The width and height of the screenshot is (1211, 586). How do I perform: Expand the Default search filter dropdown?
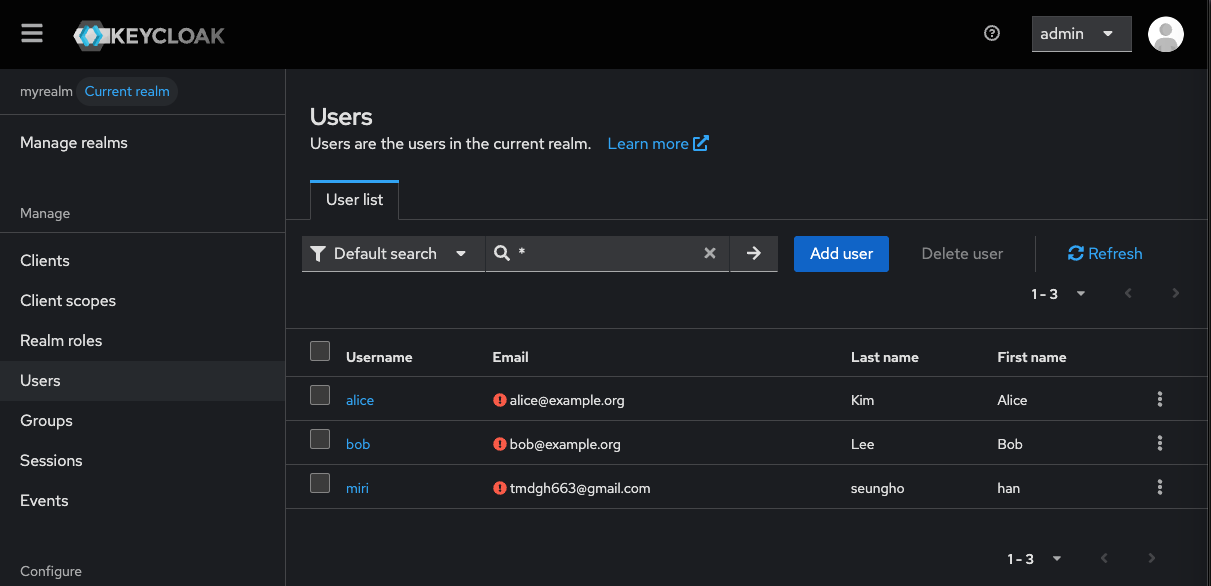coord(394,254)
